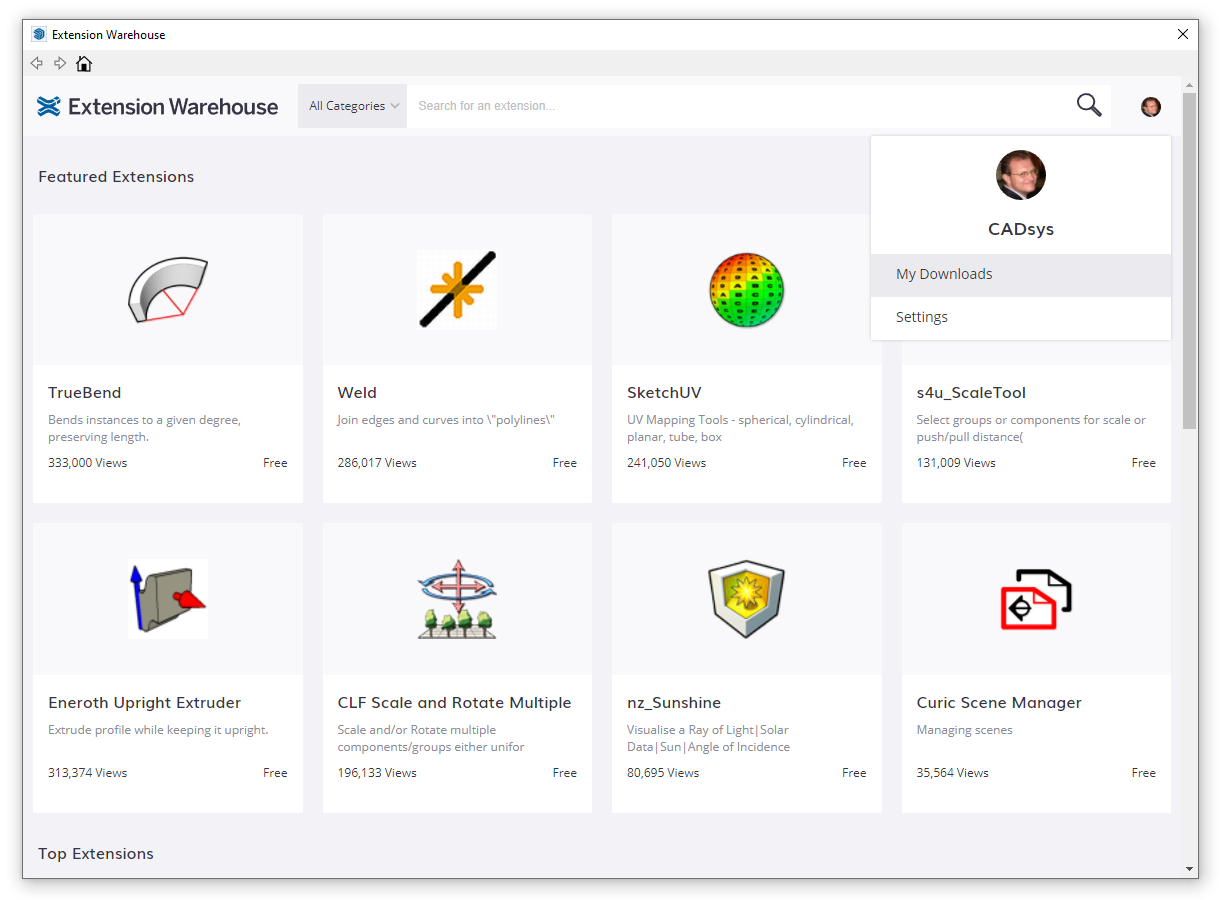Click the large CADsys profile picture
The height and width of the screenshot is (900, 1220).
tap(1021, 176)
